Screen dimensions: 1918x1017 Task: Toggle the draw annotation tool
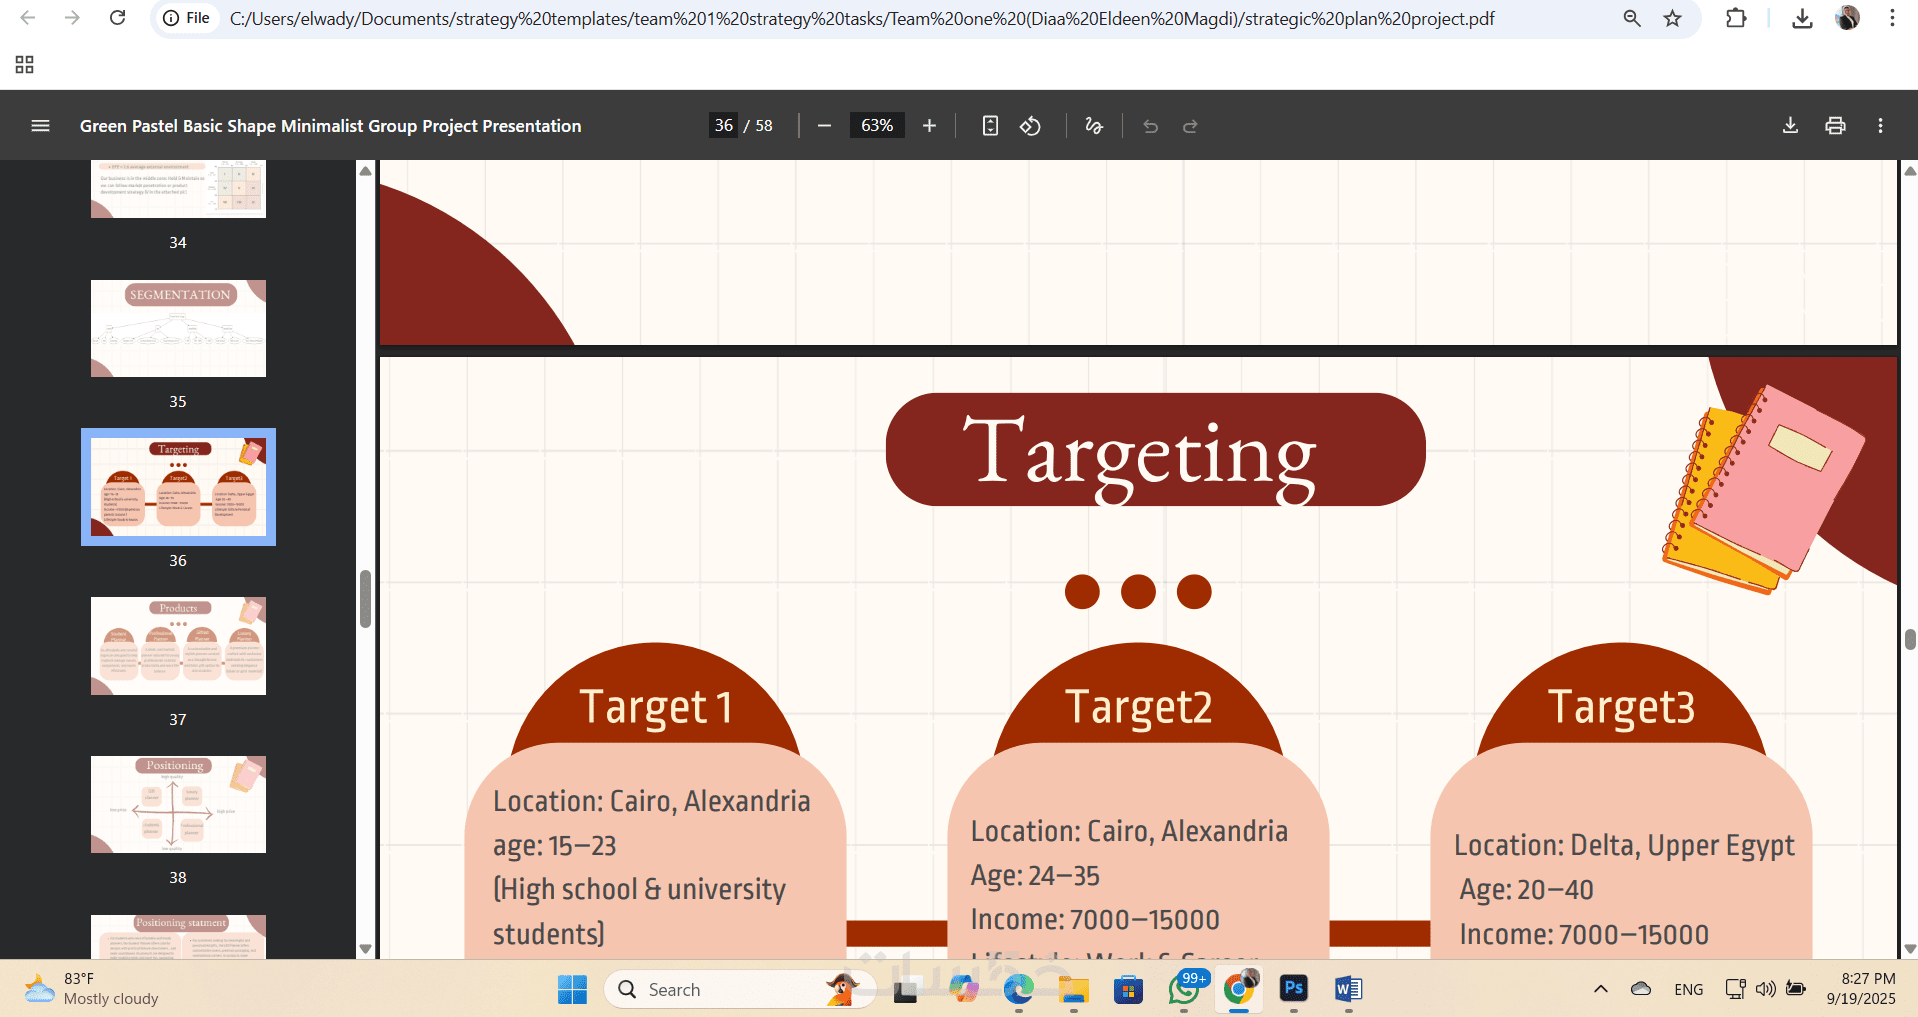click(1094, 126)
